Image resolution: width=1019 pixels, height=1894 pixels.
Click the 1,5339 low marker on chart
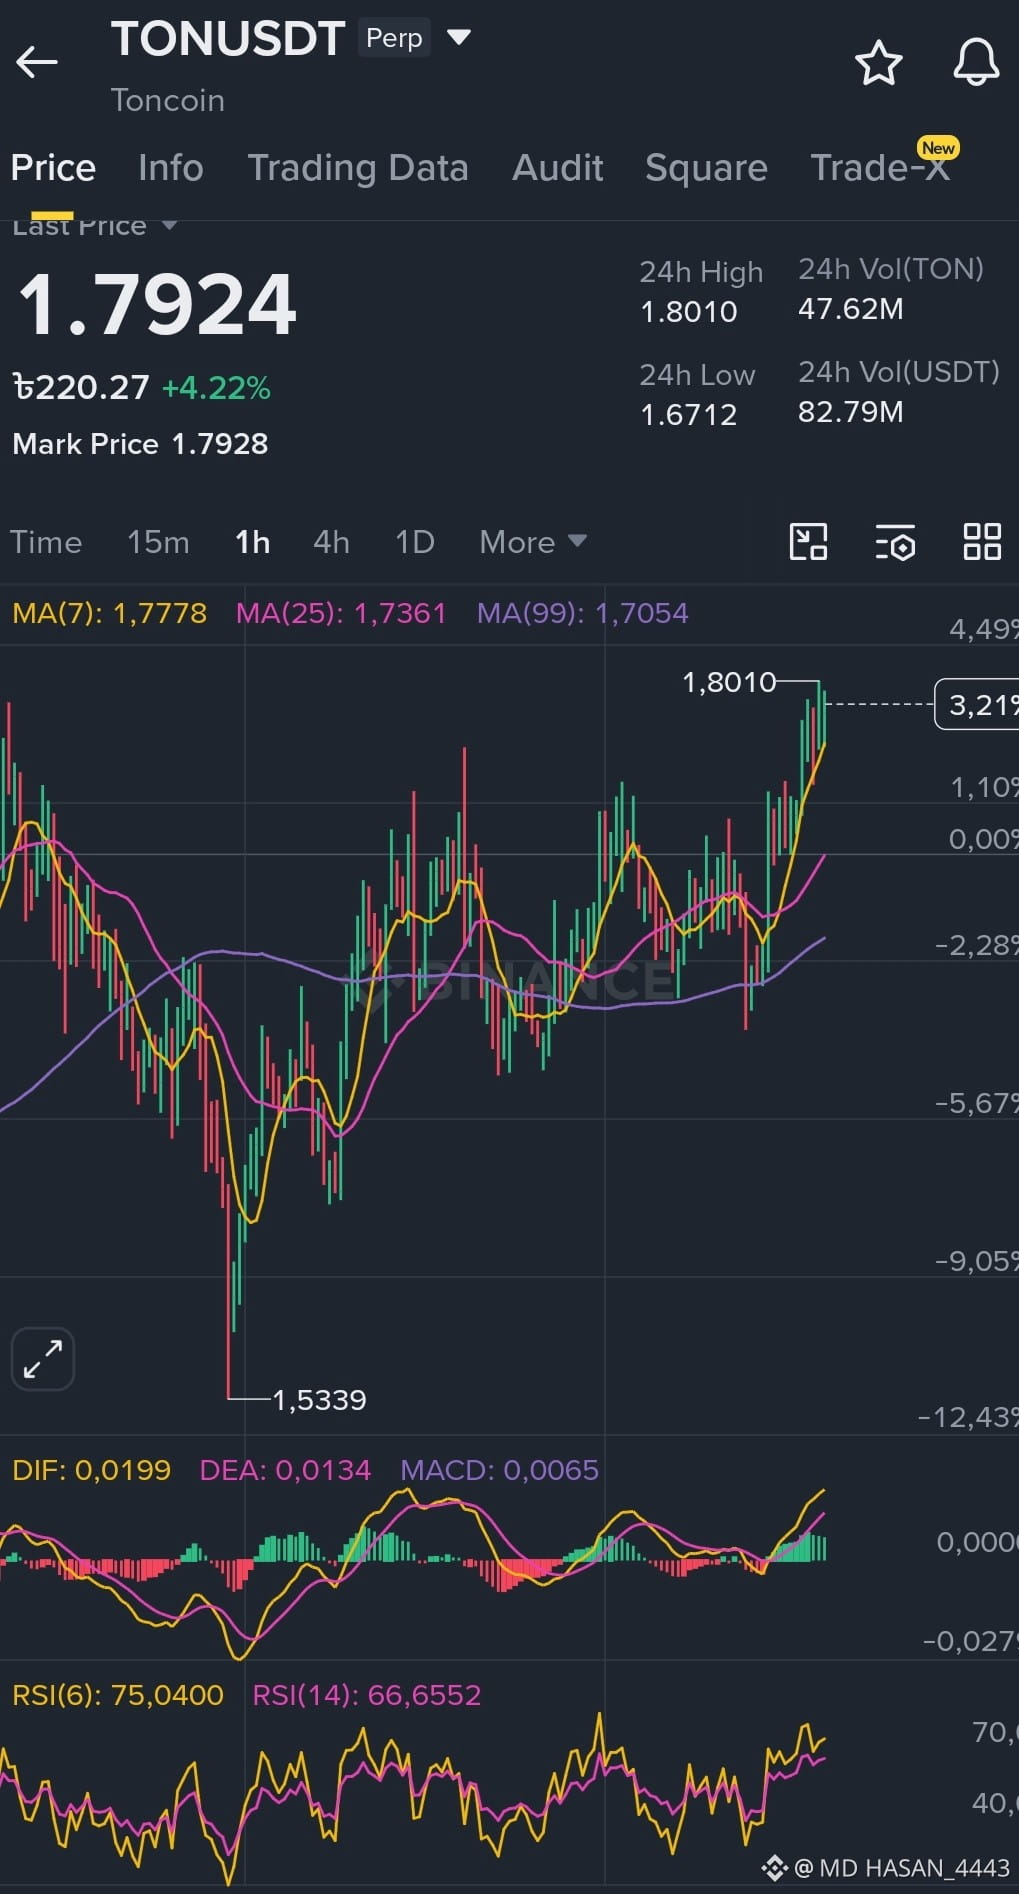point(319,1400)
